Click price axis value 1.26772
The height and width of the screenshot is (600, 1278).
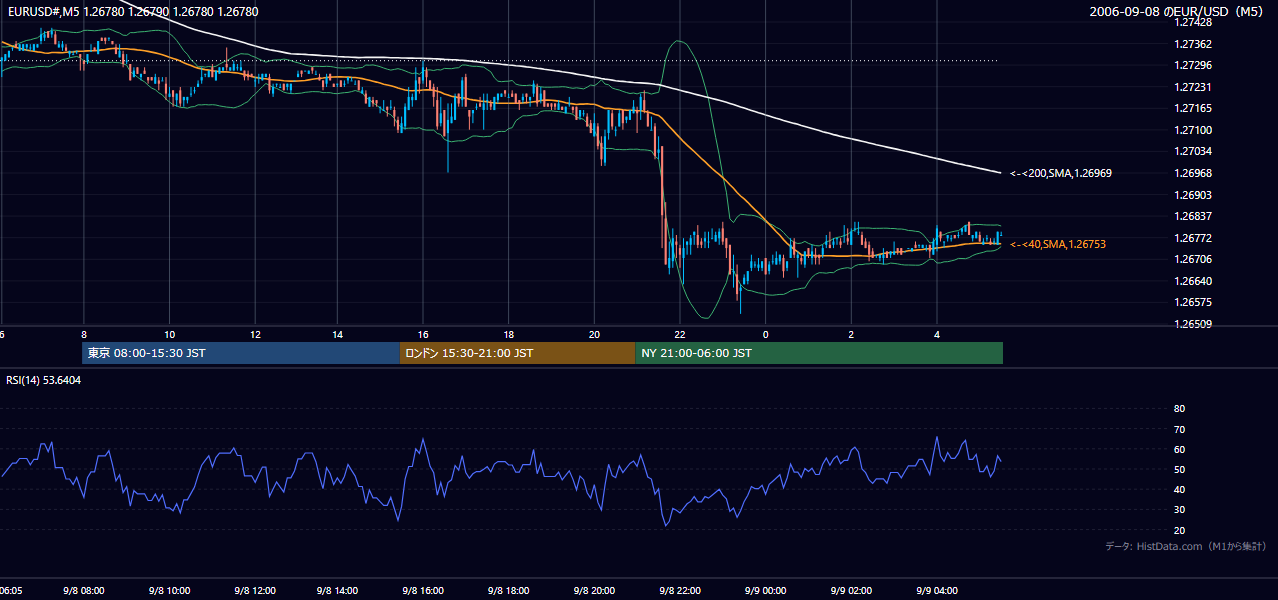click(x=1193, y=238)
